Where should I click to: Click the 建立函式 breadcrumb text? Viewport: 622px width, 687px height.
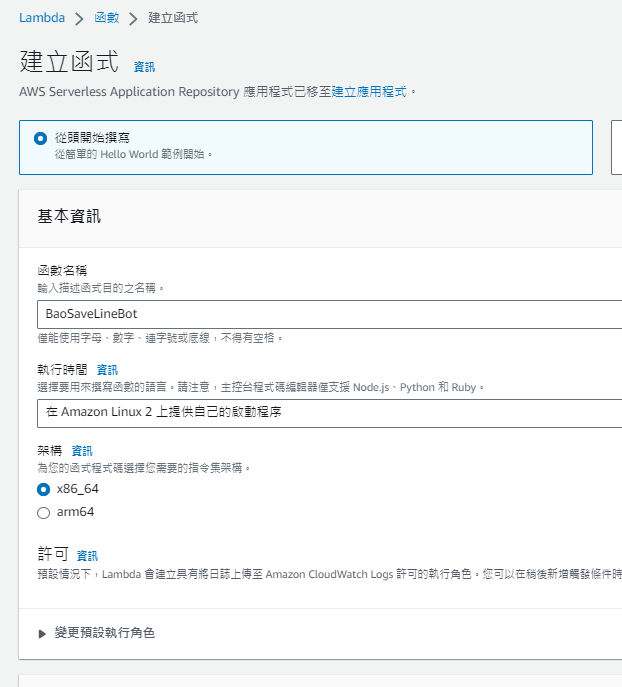tap(173, 18)
